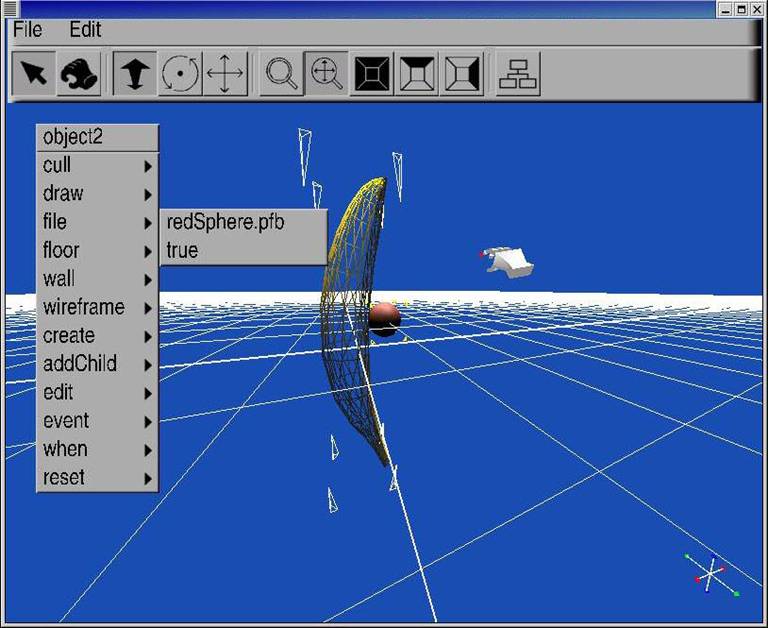The width and height of the screenshot is (768, 628).
Task: Expand the arrow beside event
Action: 148,422
